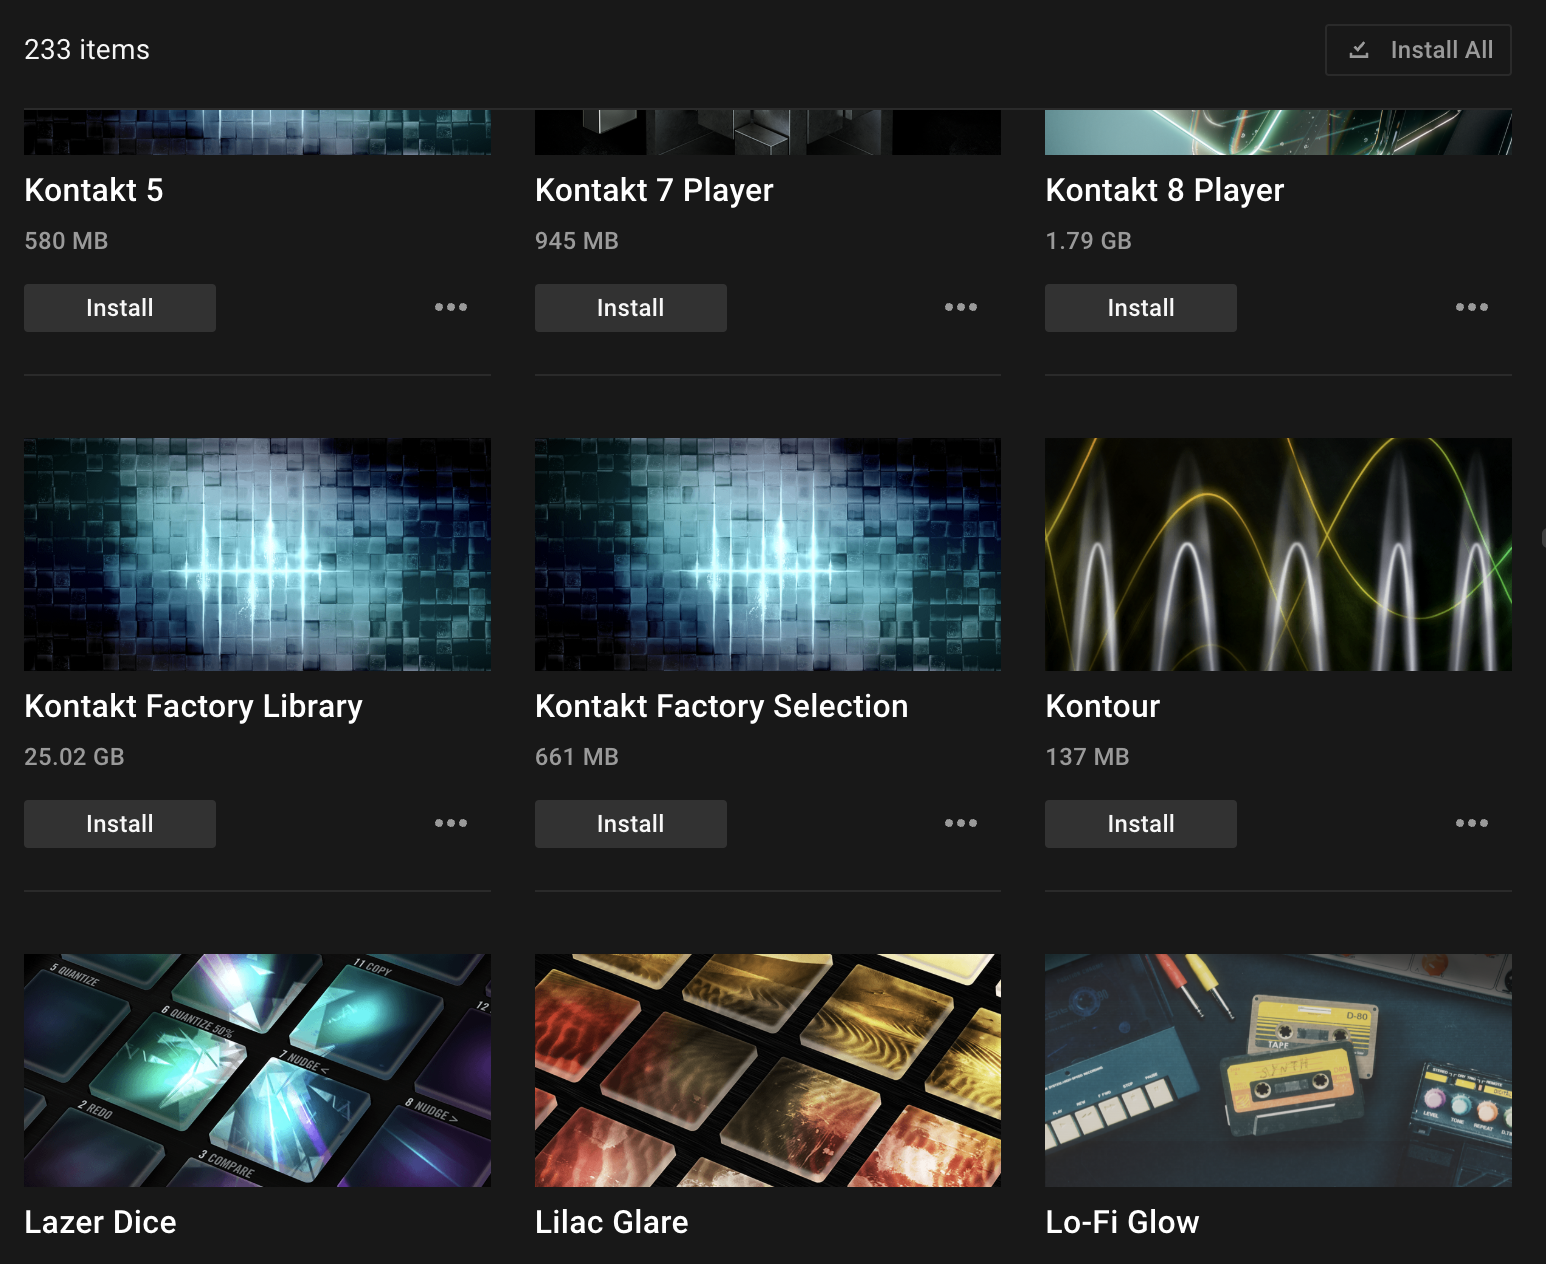Open more options for Kontakt 8 Player

pos(1472,307)
